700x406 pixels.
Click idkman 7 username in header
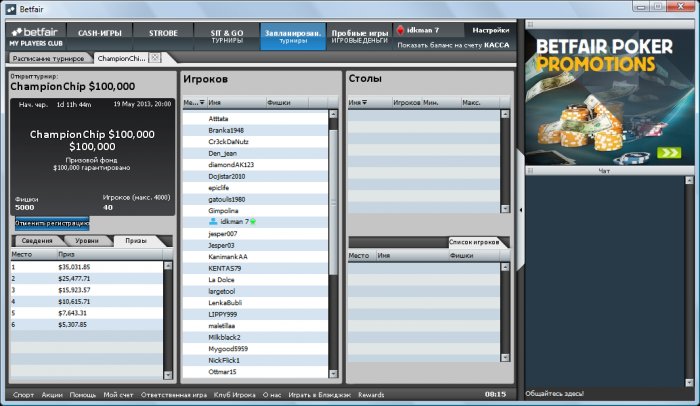click(x=423, y=30)
